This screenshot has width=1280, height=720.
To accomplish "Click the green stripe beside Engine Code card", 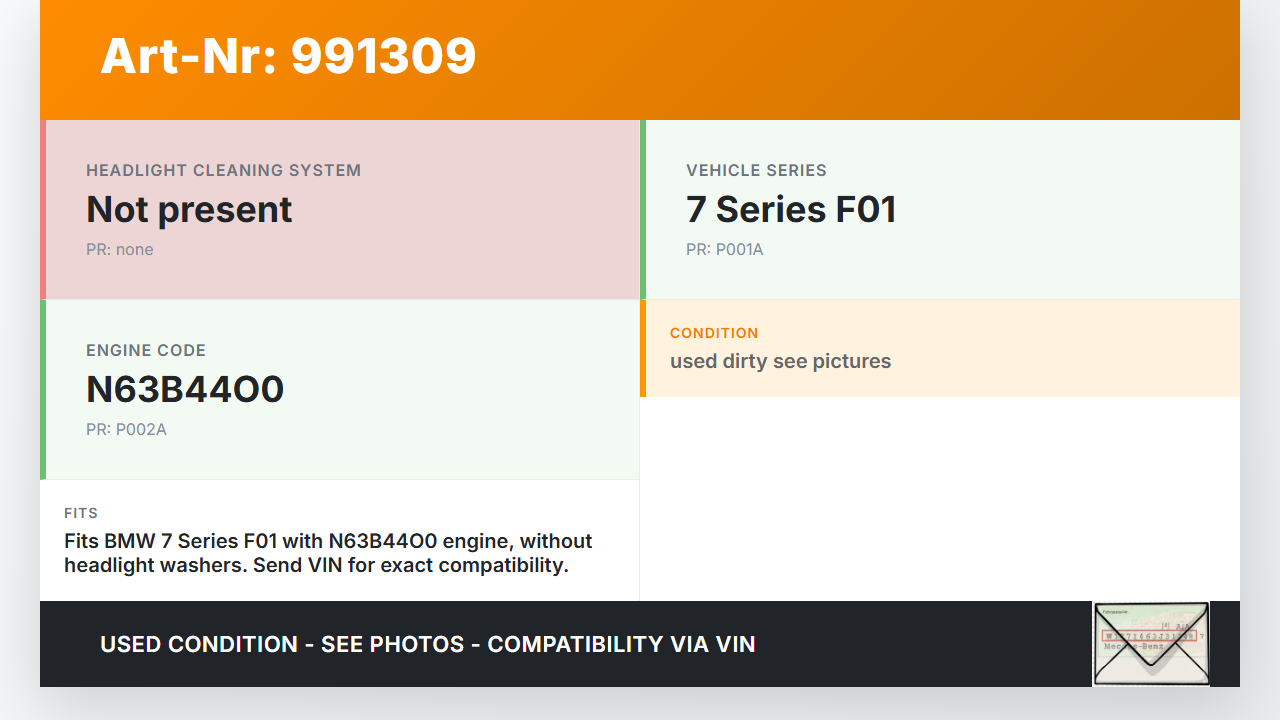I will 43,389.
